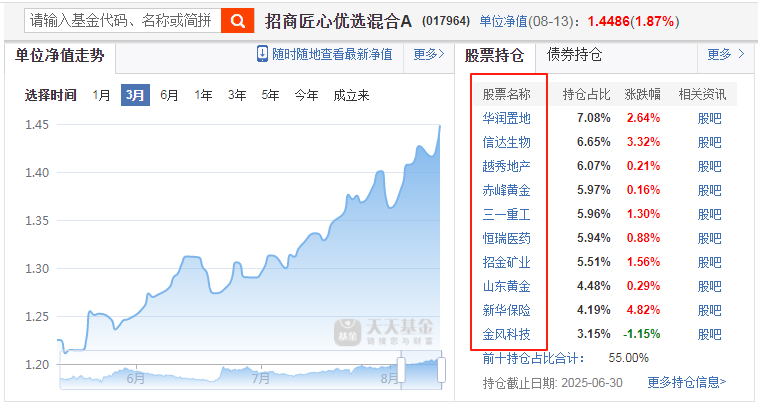Click the net value 1.4486 figure
758x406 pixels.
click(609, 21)
